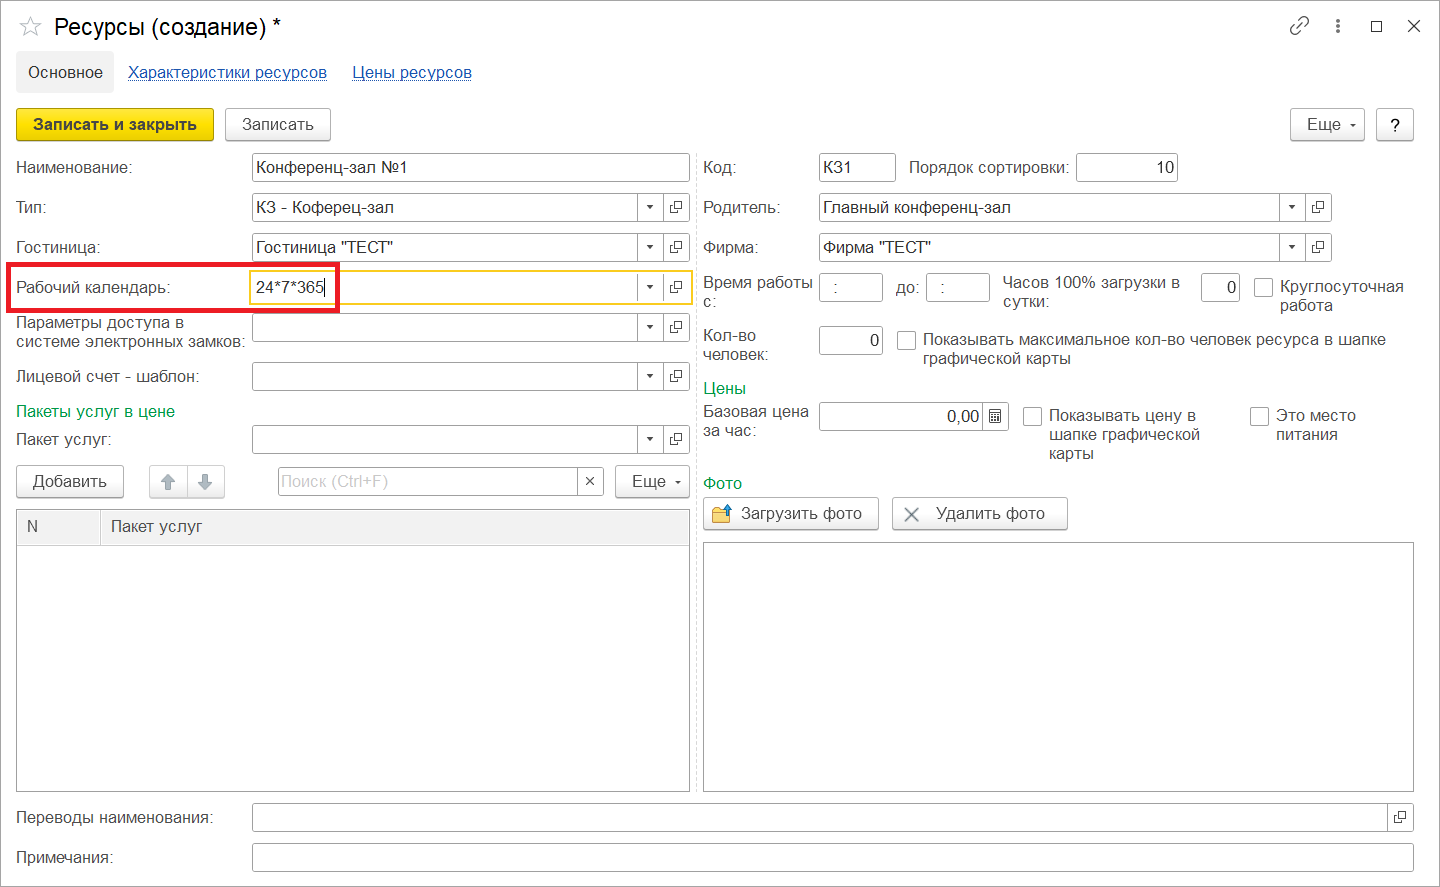1440x887 pixels.
Task: Save with the Записать button
Action: click(x=278, y=125)
